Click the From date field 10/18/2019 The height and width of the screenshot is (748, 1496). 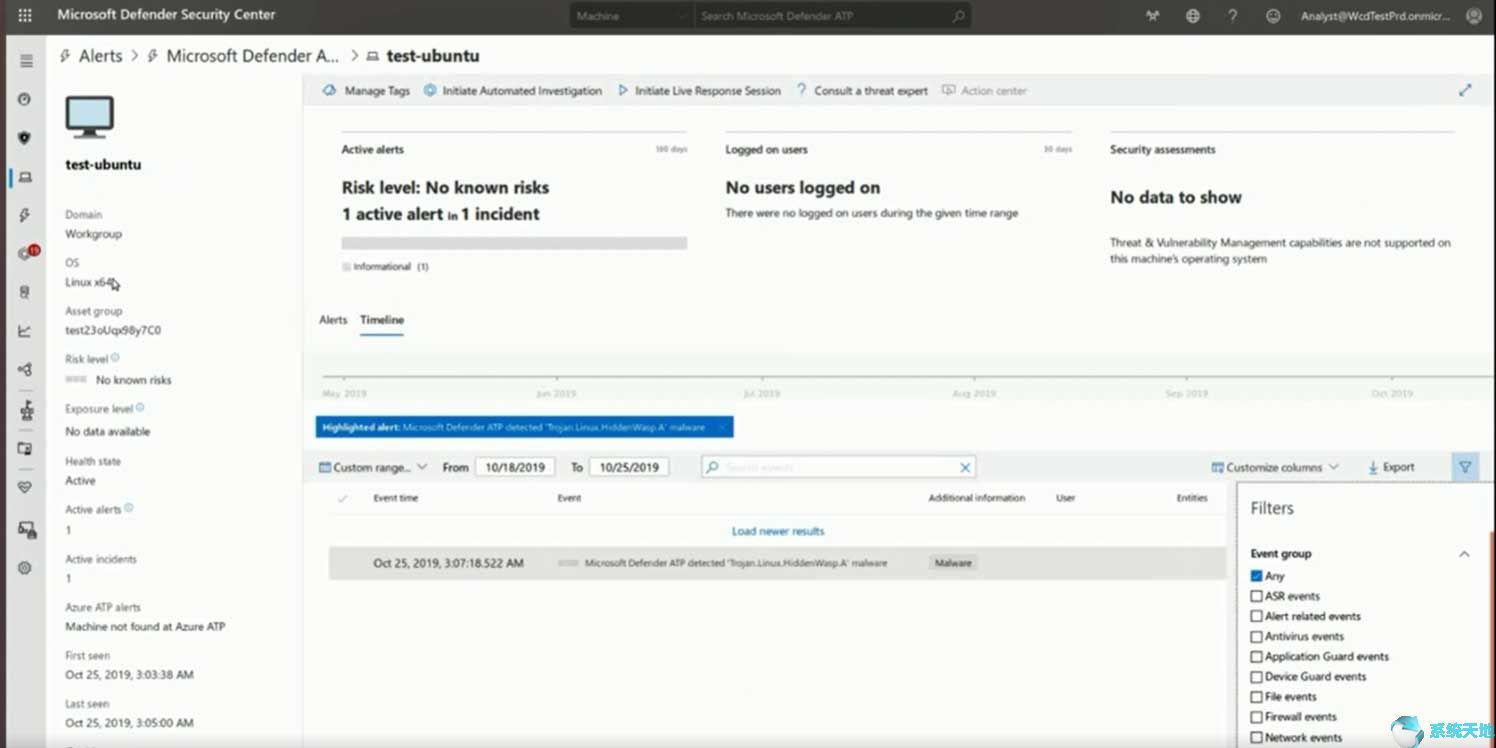[514, 467]
